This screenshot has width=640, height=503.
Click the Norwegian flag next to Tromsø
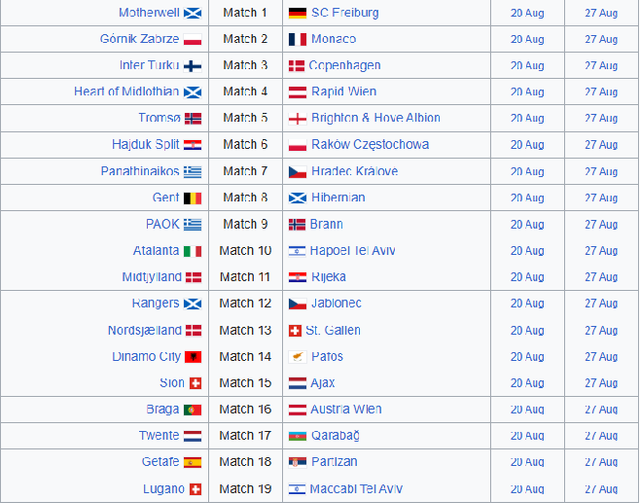point(193,119)
